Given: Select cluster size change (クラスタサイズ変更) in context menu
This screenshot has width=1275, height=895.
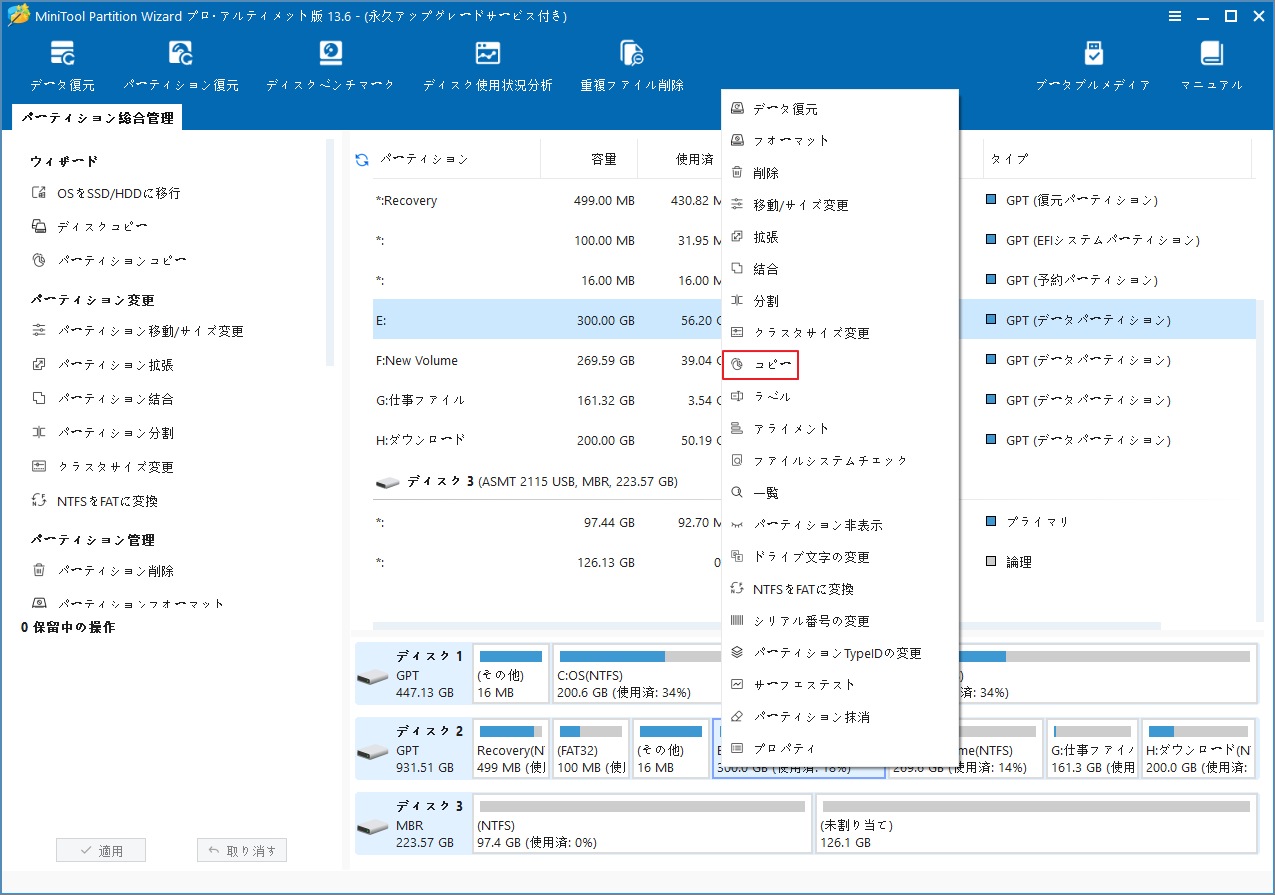Looking at the screenshot, I should [840, 333].
